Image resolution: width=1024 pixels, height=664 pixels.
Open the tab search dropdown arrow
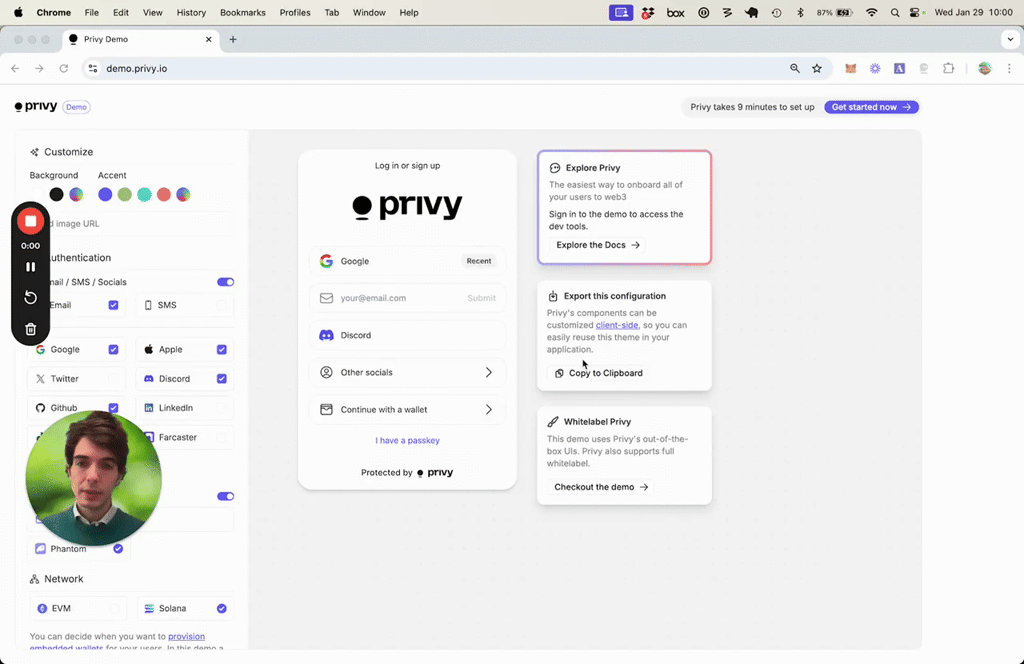click(x=1010, y=39)
